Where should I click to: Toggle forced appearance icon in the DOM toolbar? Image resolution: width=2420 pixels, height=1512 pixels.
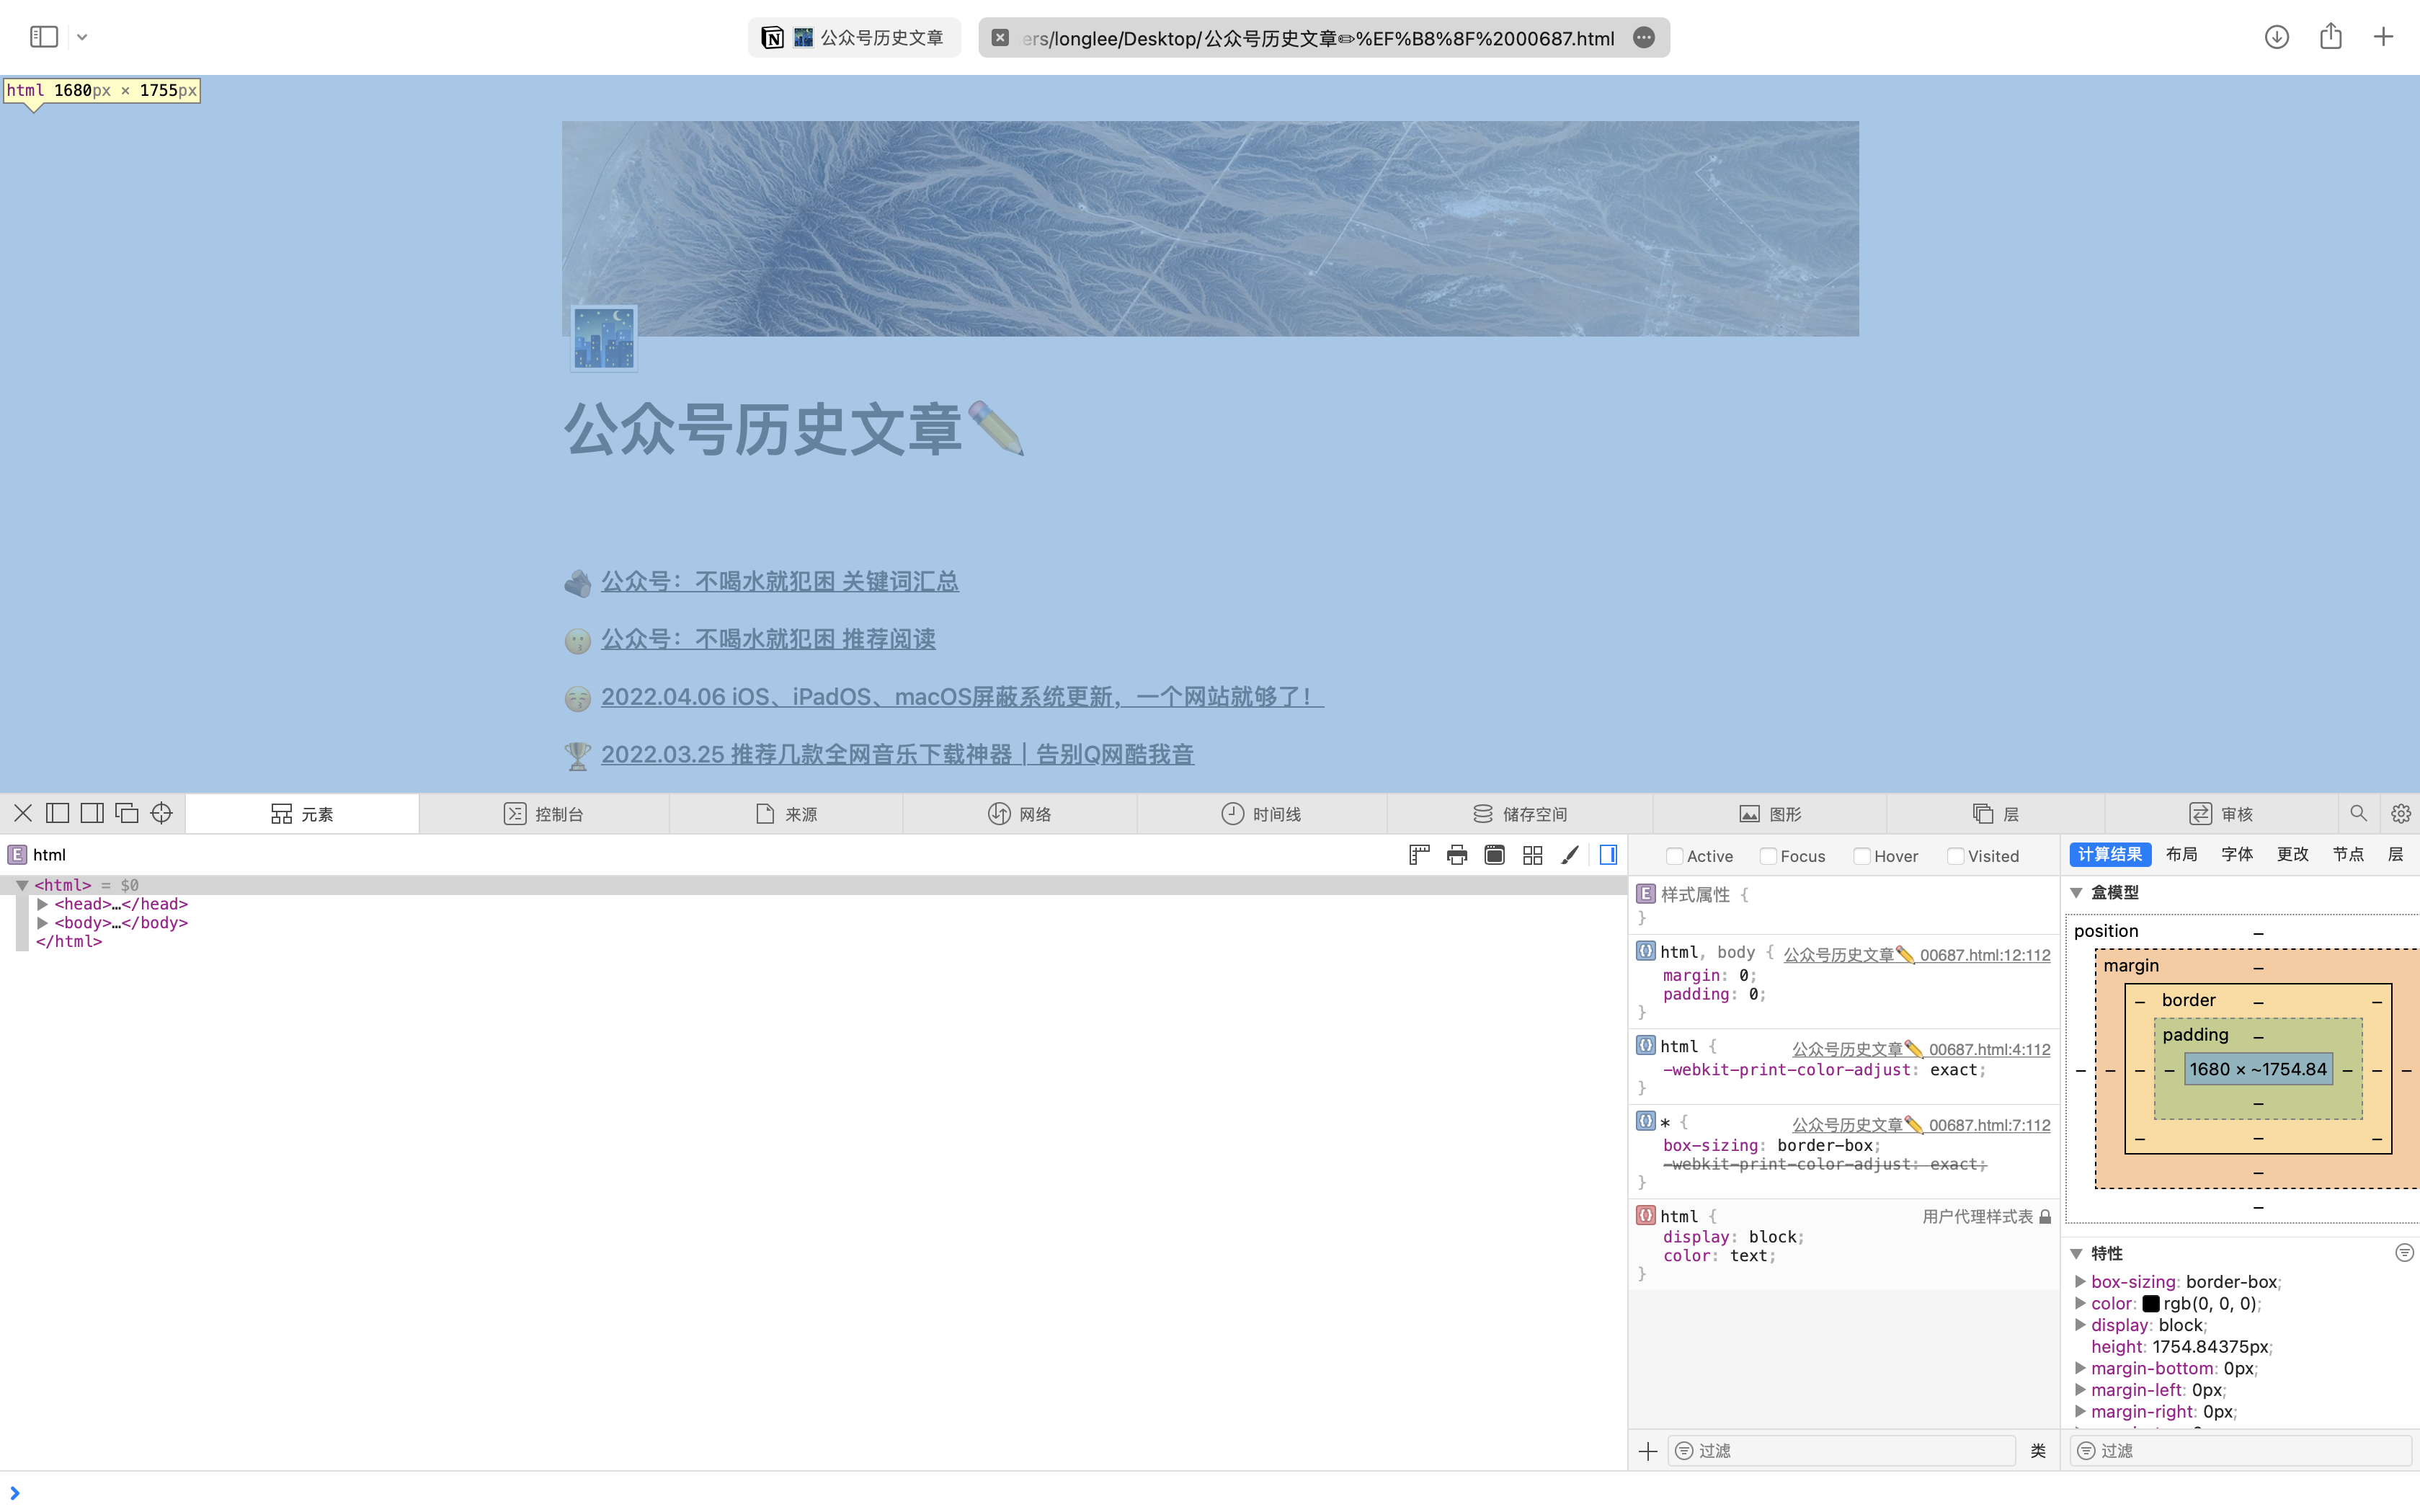[1494, 855]
